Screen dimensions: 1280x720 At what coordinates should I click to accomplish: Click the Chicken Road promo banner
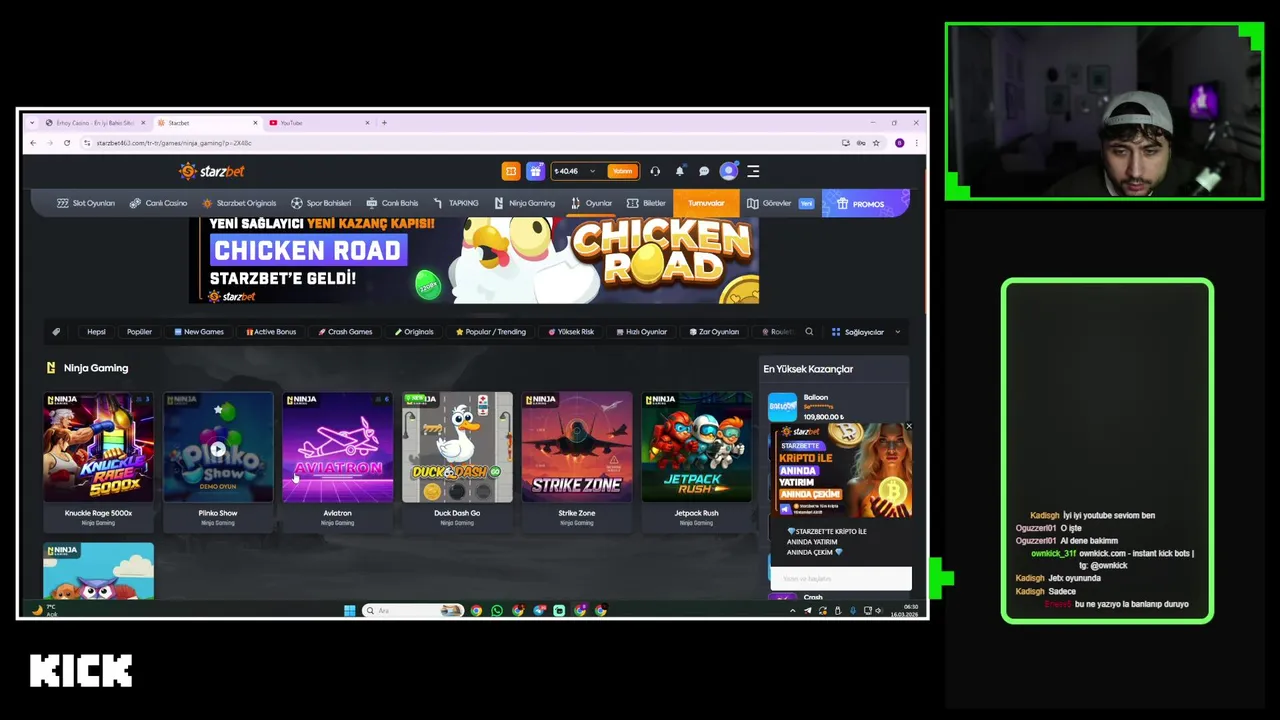[x=474, y=260]
